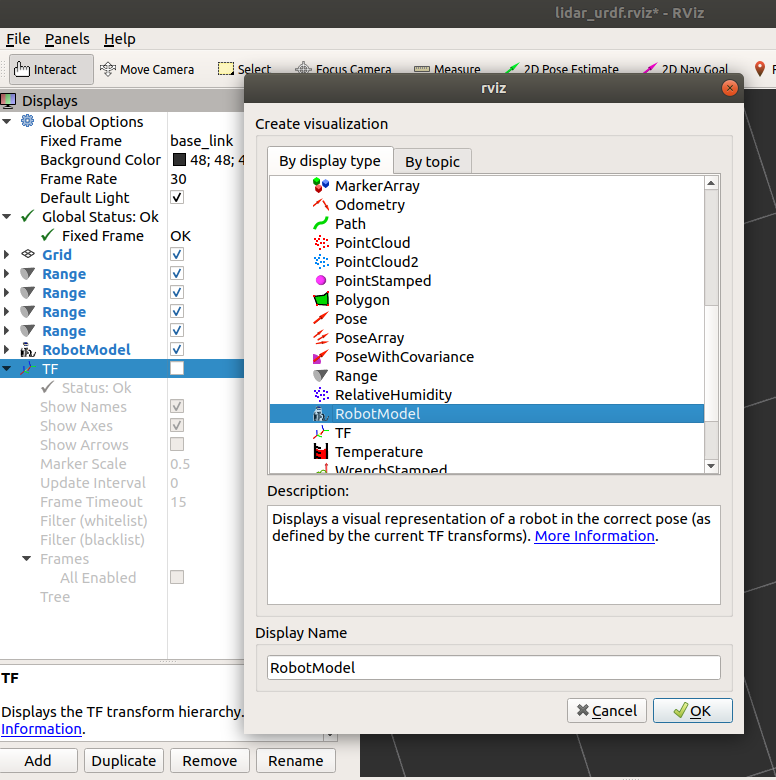Click the display list scroll-down arrow
This screenshot has width=776, height=780.
(711, 466)
